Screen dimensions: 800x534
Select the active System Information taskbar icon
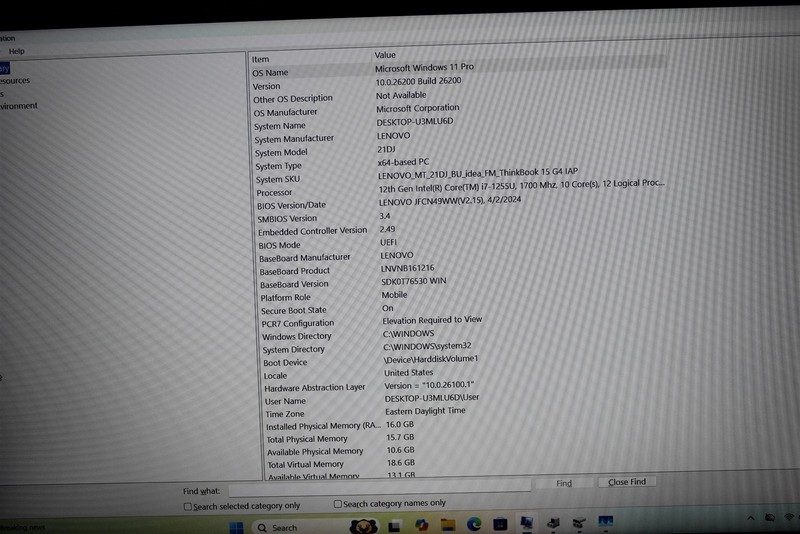526,523
